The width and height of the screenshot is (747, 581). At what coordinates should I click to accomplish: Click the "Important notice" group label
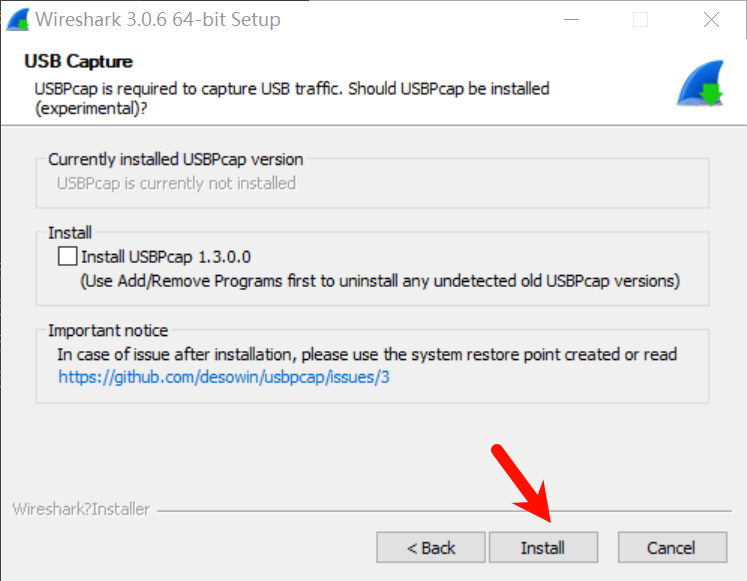pyautogui.click(x=108, y=331)
